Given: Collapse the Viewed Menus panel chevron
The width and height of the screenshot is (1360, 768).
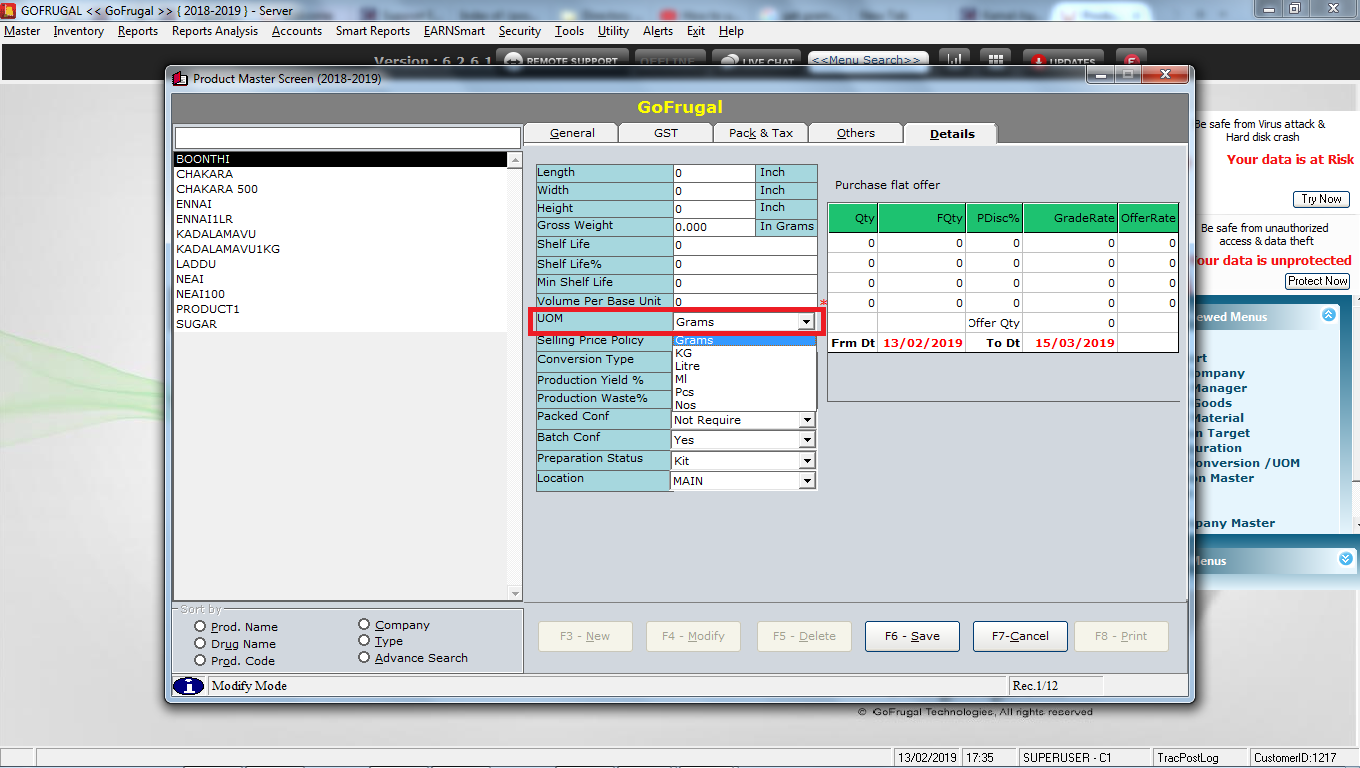Looking at the screenshot, I should coord(1329,315).
